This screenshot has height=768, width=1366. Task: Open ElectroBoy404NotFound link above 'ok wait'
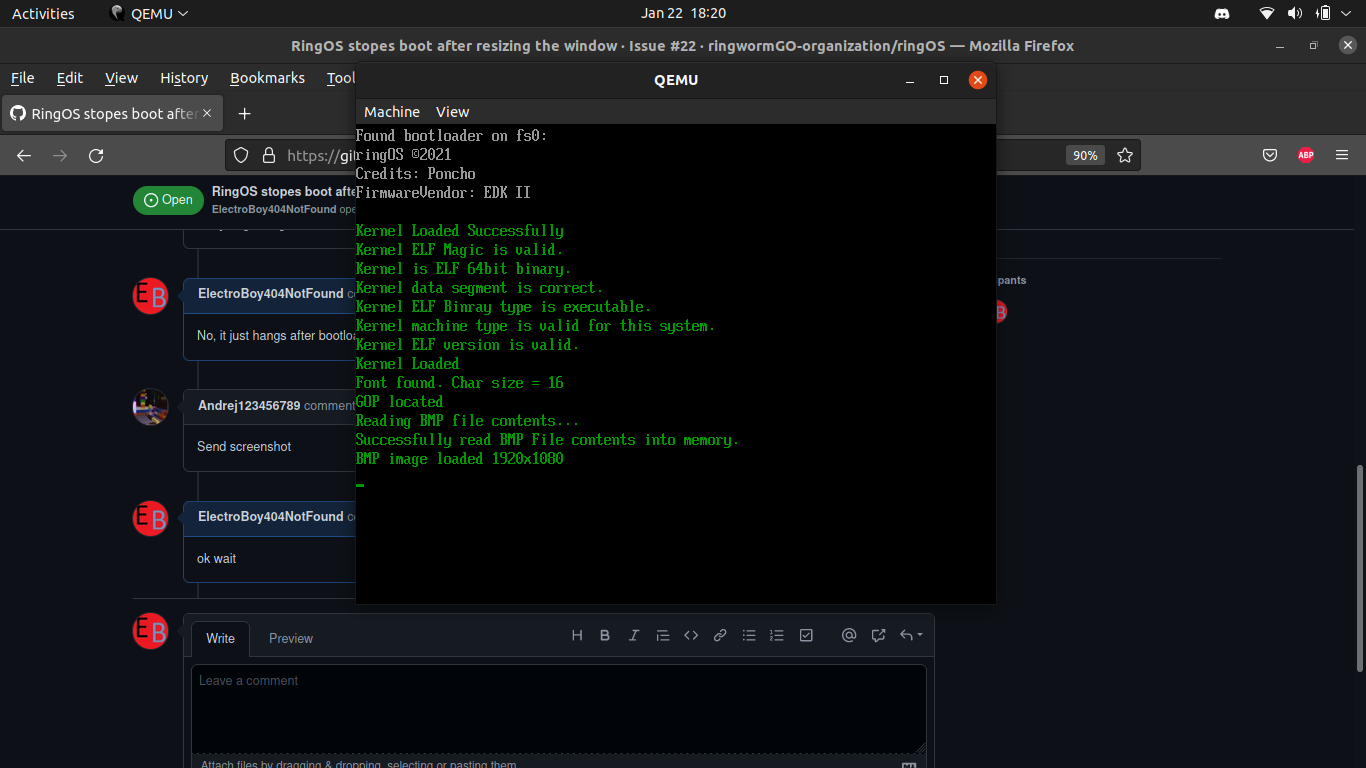click(x=270, y=516)
